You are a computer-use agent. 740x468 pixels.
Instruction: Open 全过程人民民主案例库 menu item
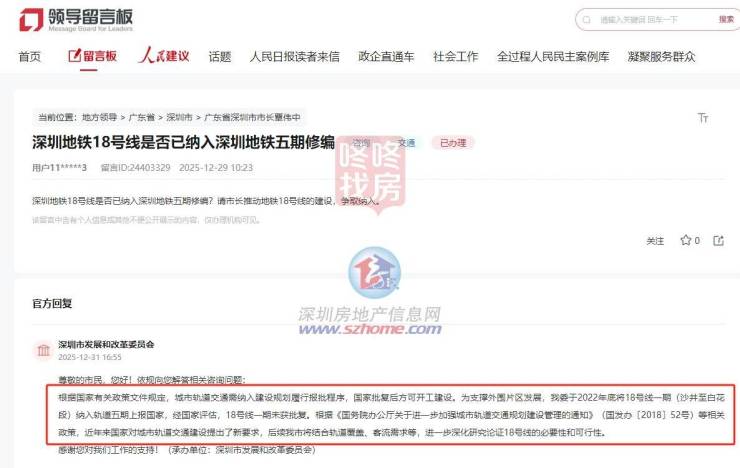click(x=553, y=57)
